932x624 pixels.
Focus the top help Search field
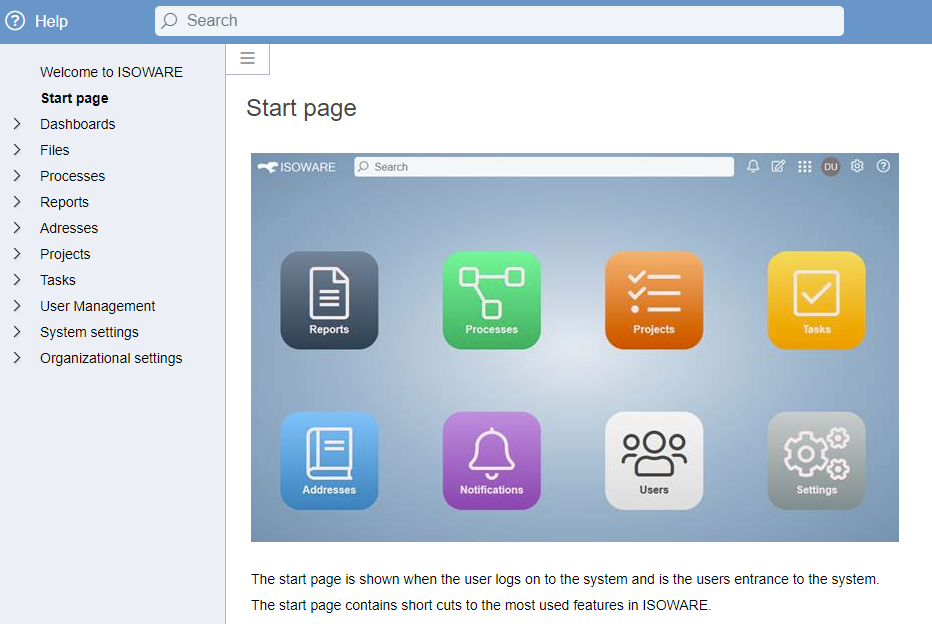coord(499,21)
